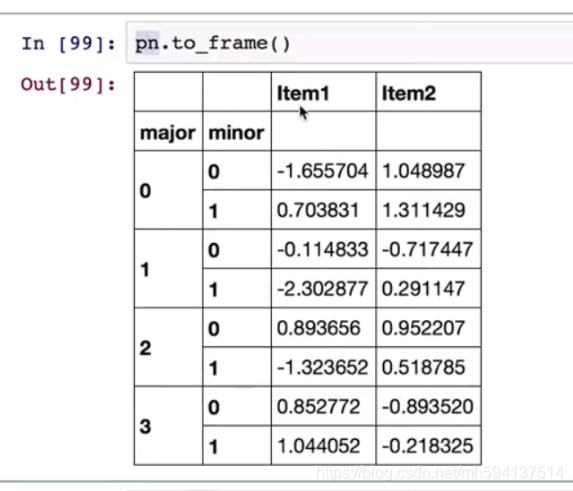The height and width of the screenshot is (491, 573).
Task: Select cell value -0.893520
Action: coord(428,407)
